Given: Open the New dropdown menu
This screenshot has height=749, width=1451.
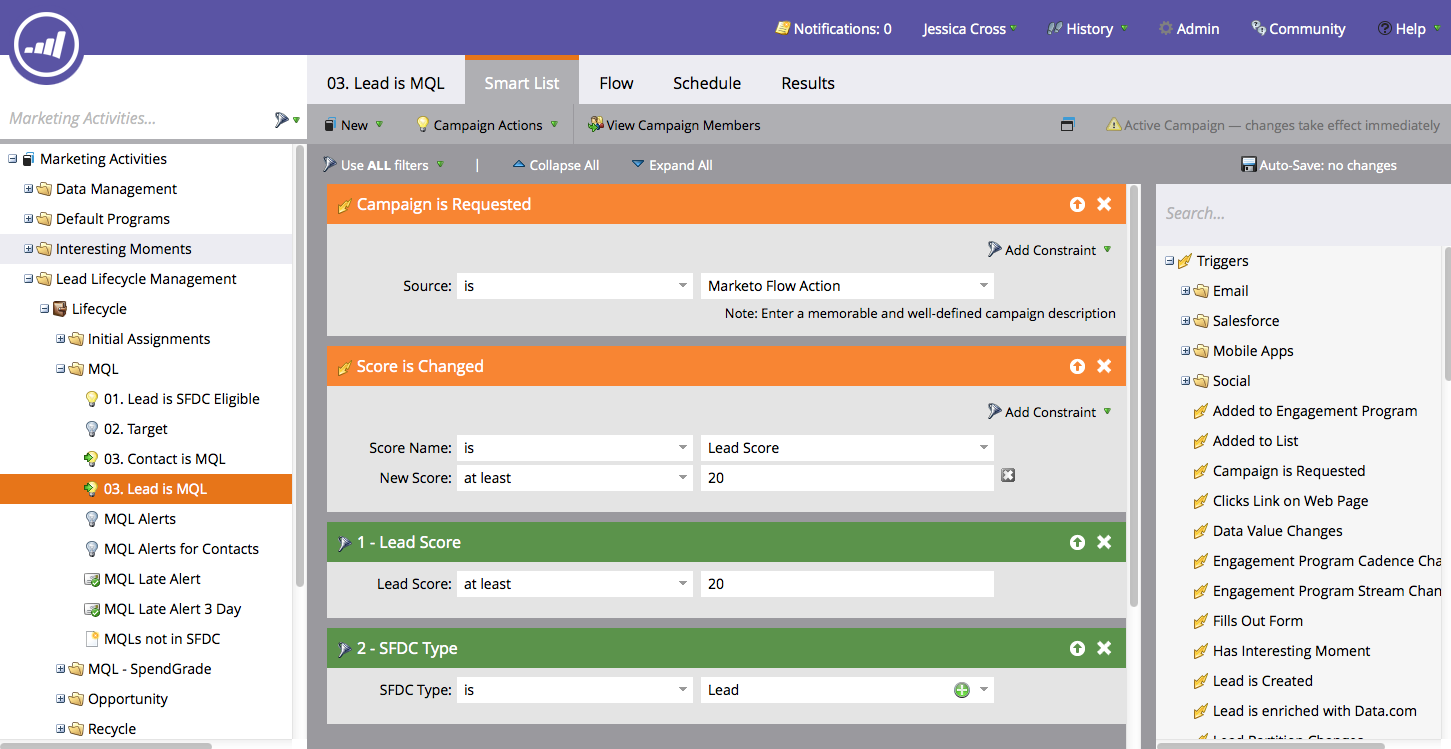Looking at the screenshot, I should (353, 125).
